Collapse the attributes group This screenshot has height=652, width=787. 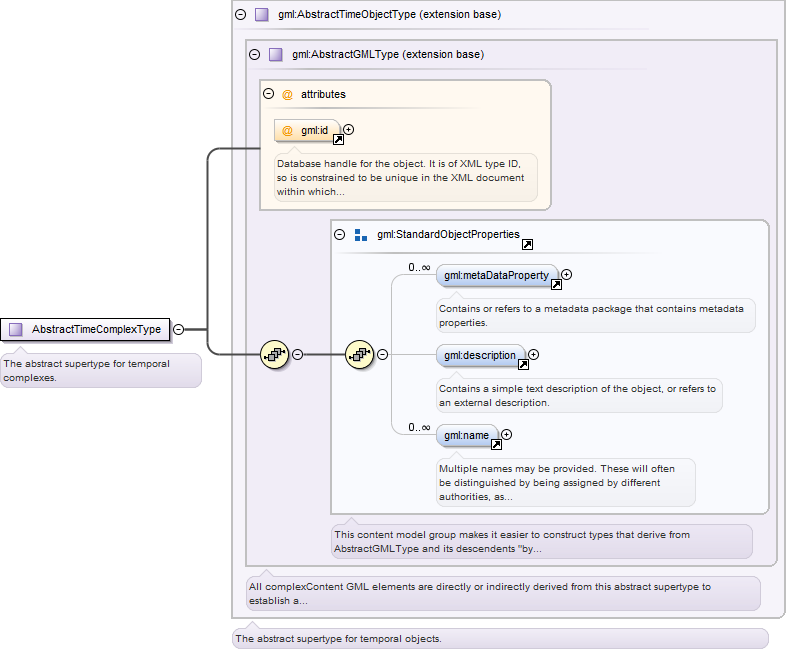pyautogui.click(x=269, y=93)
